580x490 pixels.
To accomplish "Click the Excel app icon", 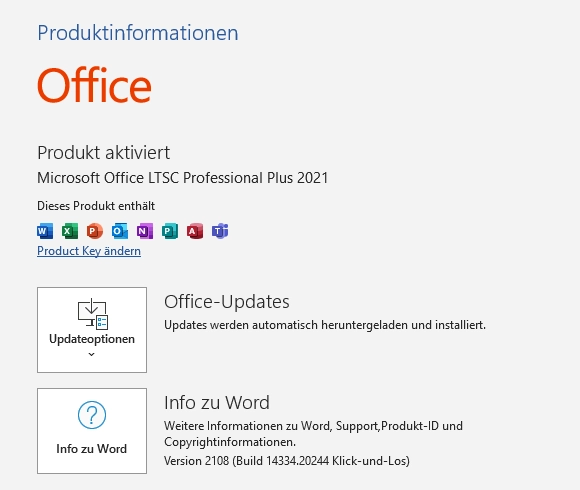I will pyautogui.click(x=70, y=231).
